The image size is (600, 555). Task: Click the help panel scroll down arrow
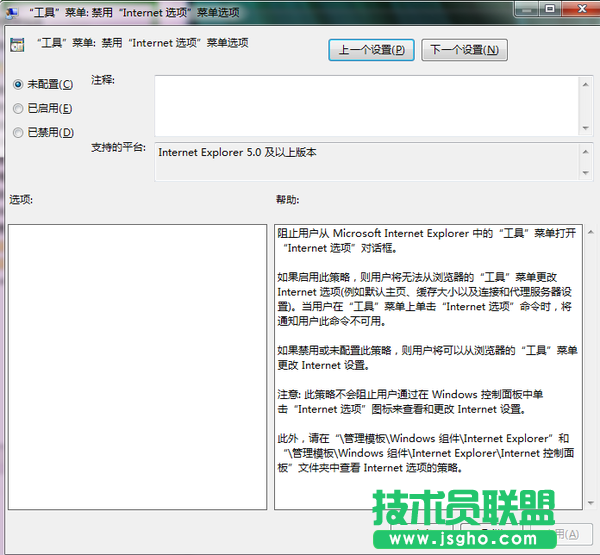[x=591, y=503]
